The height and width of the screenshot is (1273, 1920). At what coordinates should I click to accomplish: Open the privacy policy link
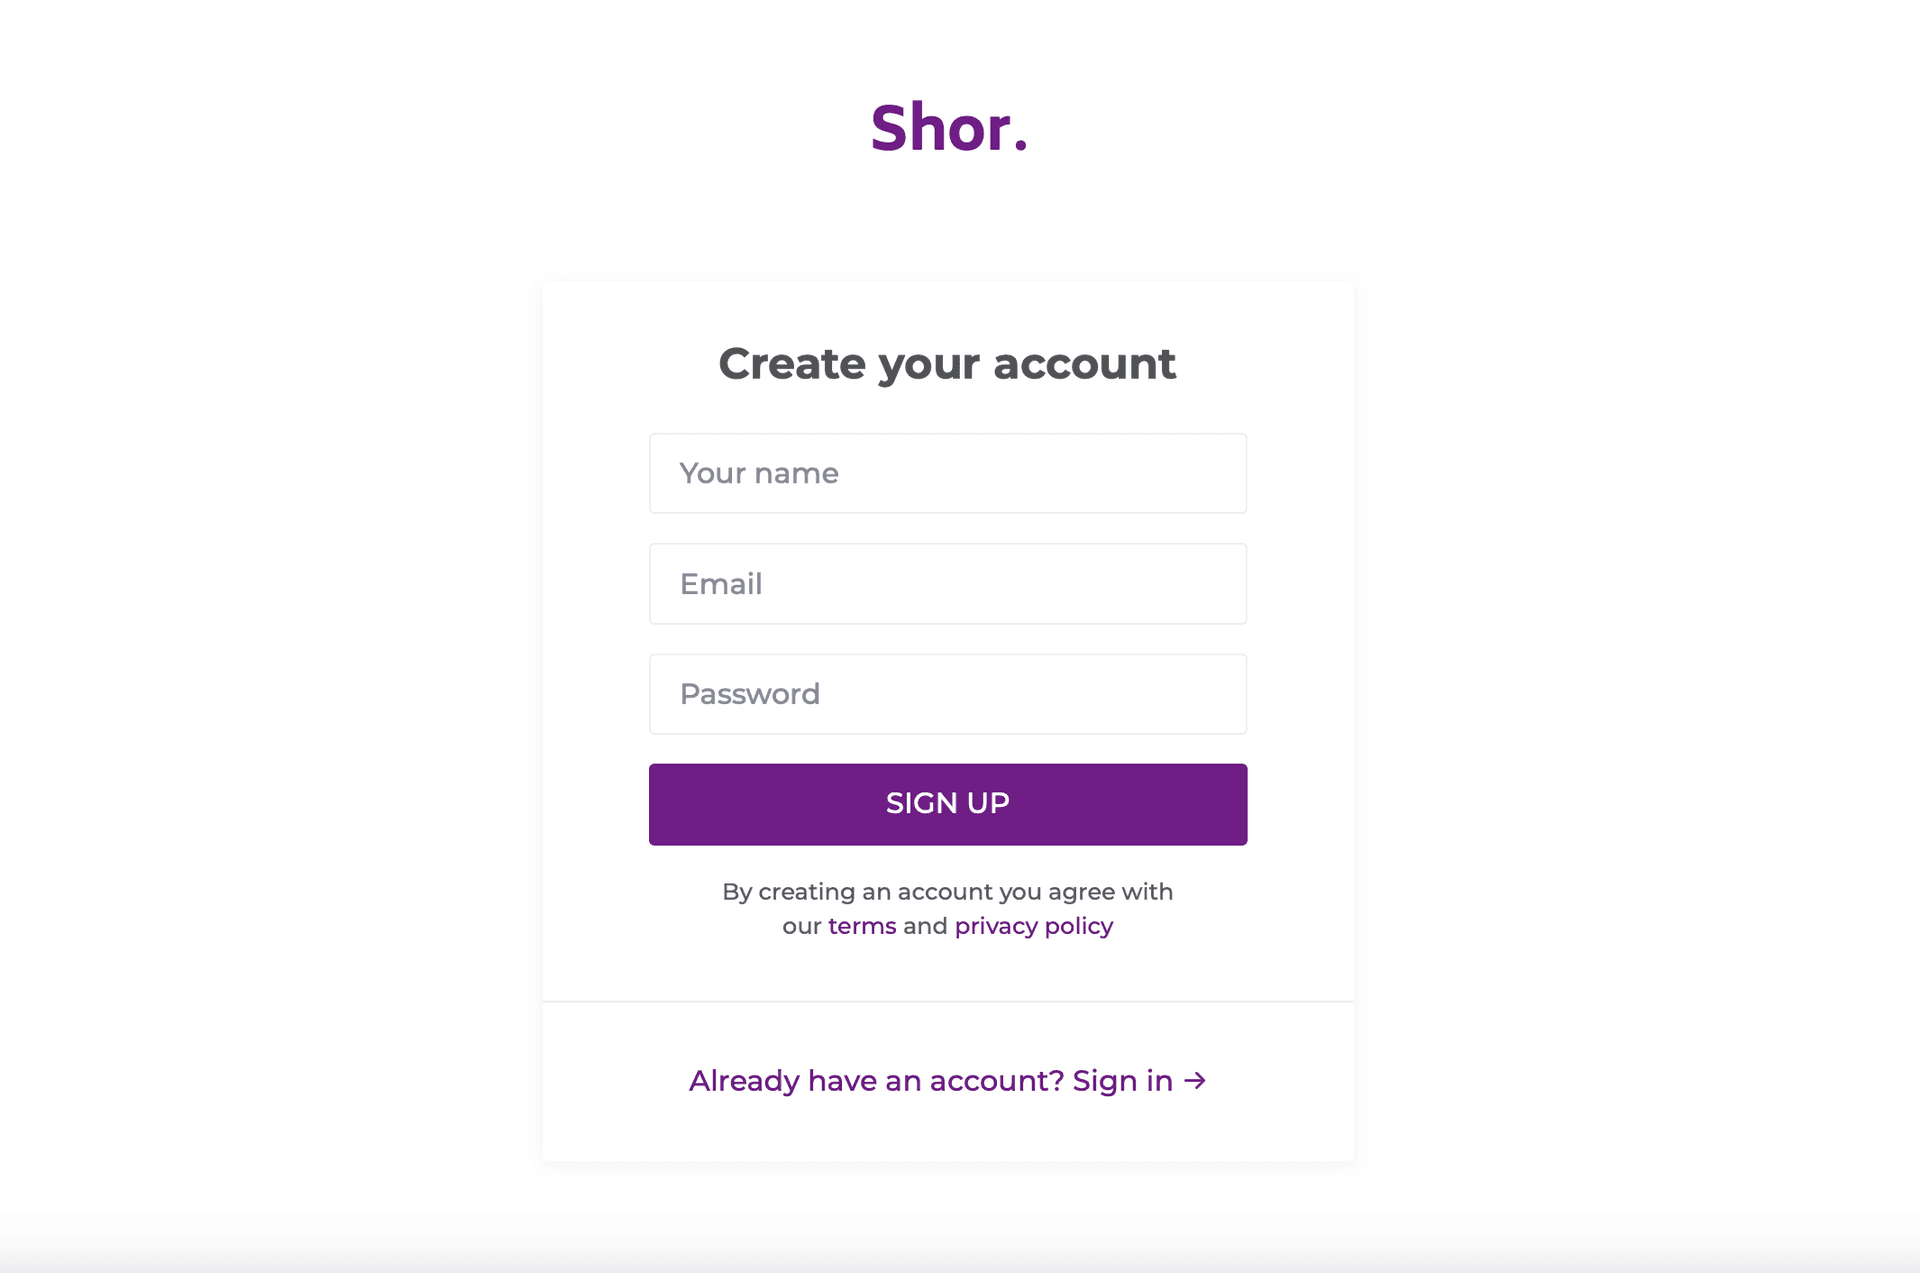pyautogui.click(x=1033, y=926)
